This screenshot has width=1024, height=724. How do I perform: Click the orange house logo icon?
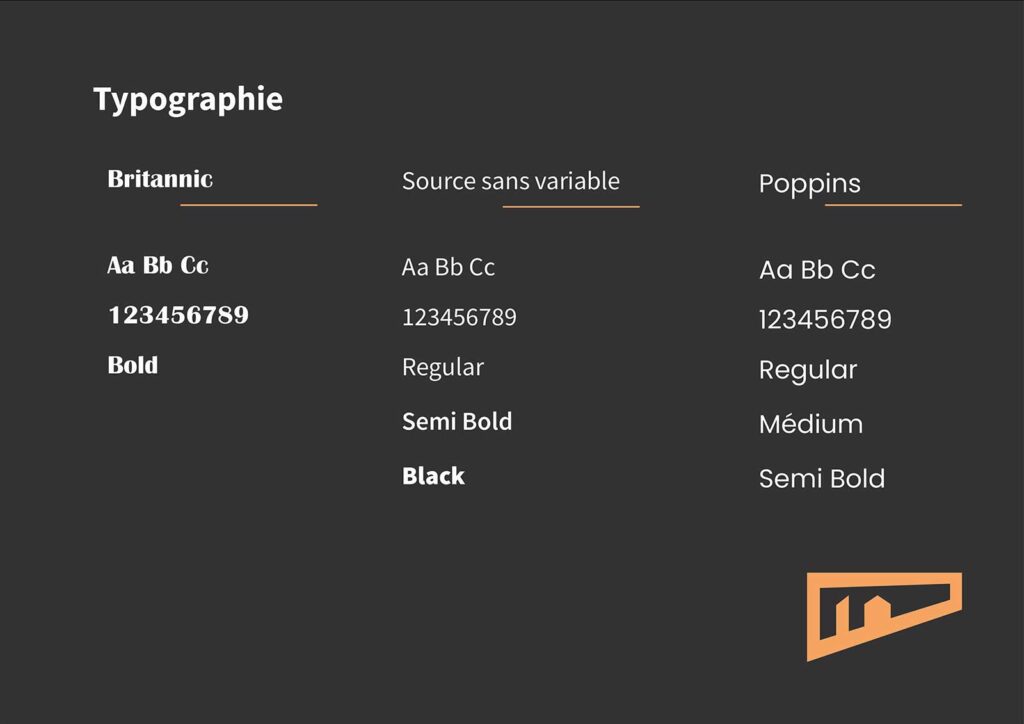(x=884, y=616)
